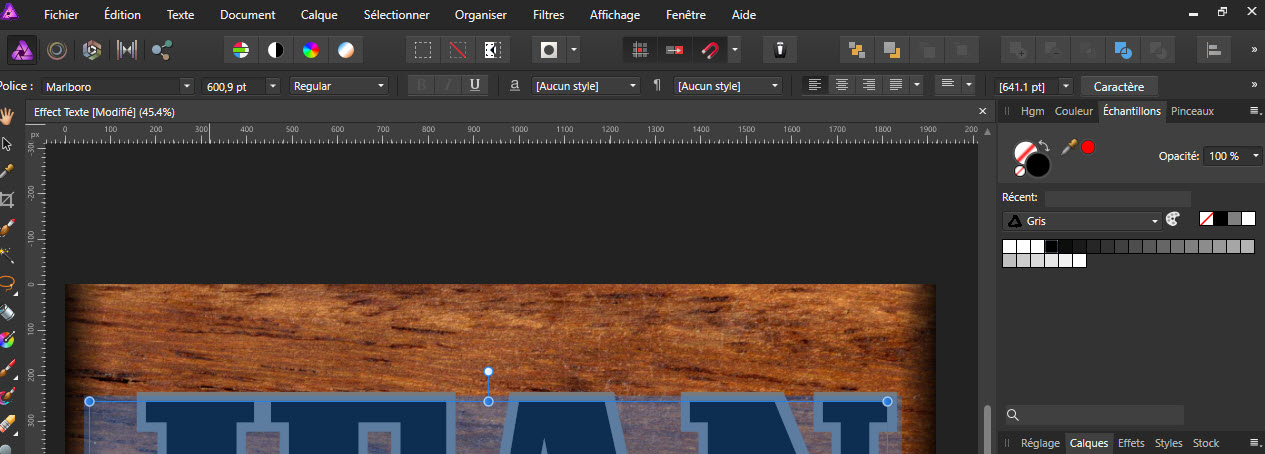Switch to the Hgm panel tab
The height and width of the screenshot is (454, 1265).
1033,111
